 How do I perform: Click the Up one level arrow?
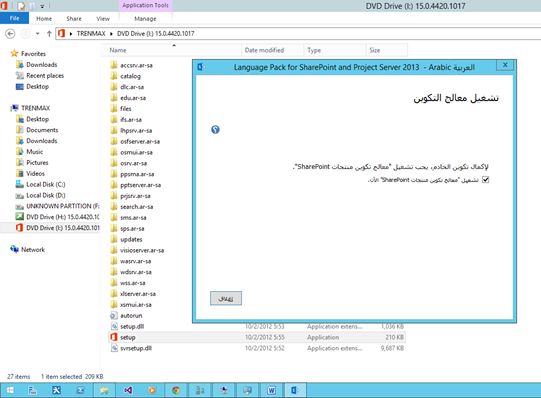point(49,33)
